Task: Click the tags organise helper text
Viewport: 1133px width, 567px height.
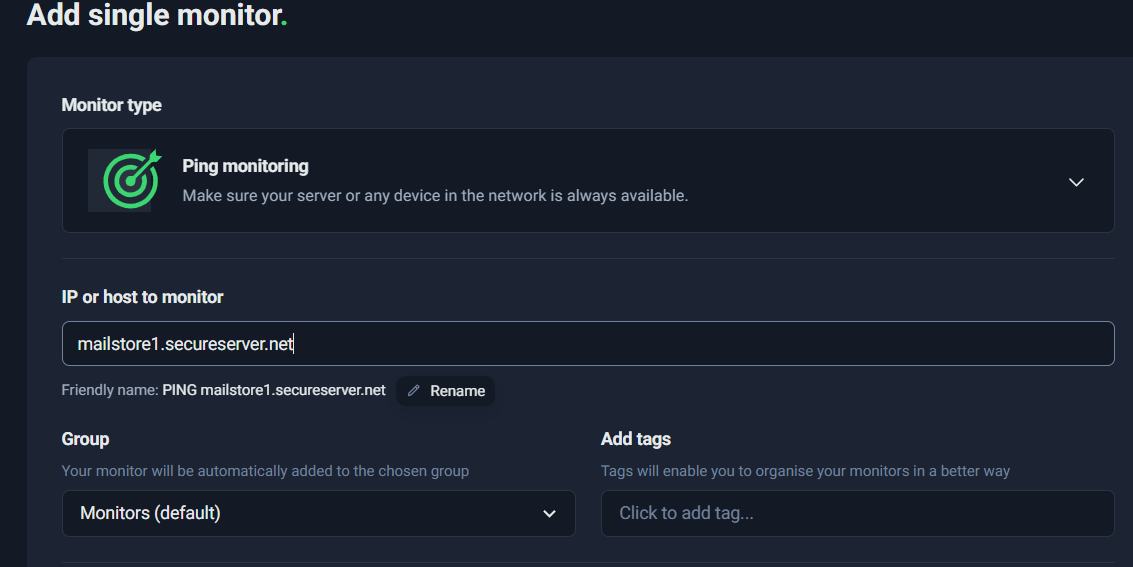Action: point(805,470)
